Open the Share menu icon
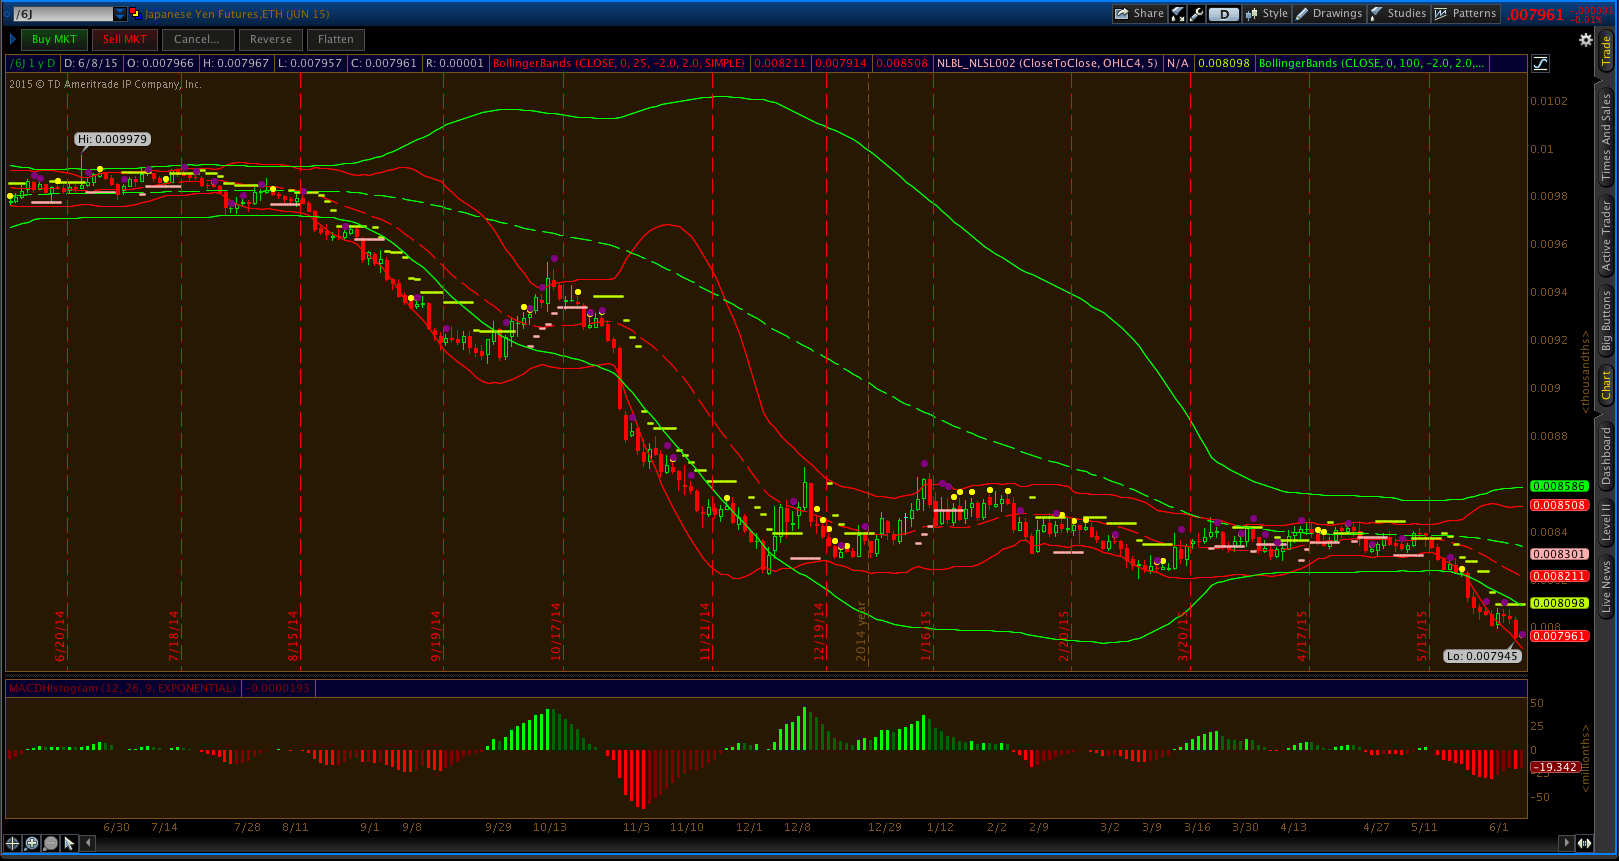Image resolution: width=1619 pixels, height=861 pixels. point(1140,14)
